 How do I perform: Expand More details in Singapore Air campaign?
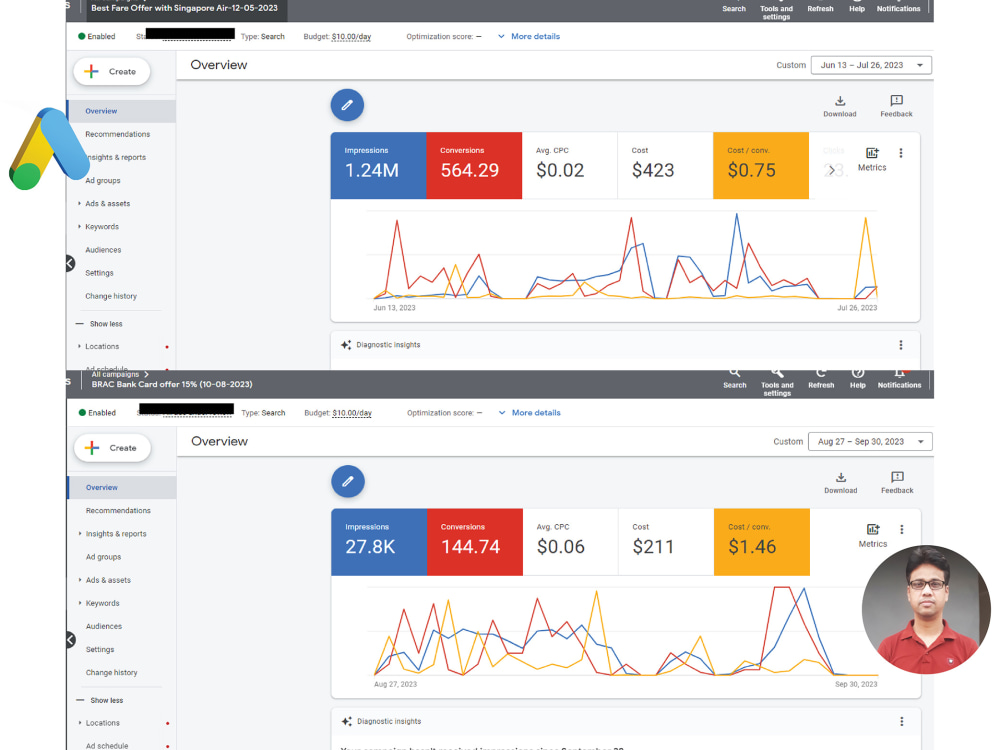pos(529,36)
